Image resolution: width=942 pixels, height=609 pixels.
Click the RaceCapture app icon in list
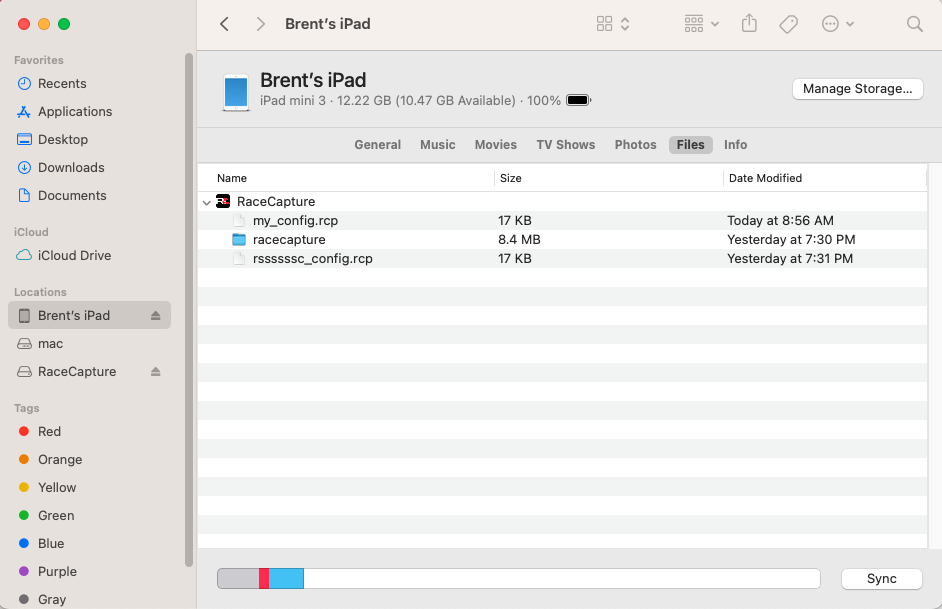point(223,202)
